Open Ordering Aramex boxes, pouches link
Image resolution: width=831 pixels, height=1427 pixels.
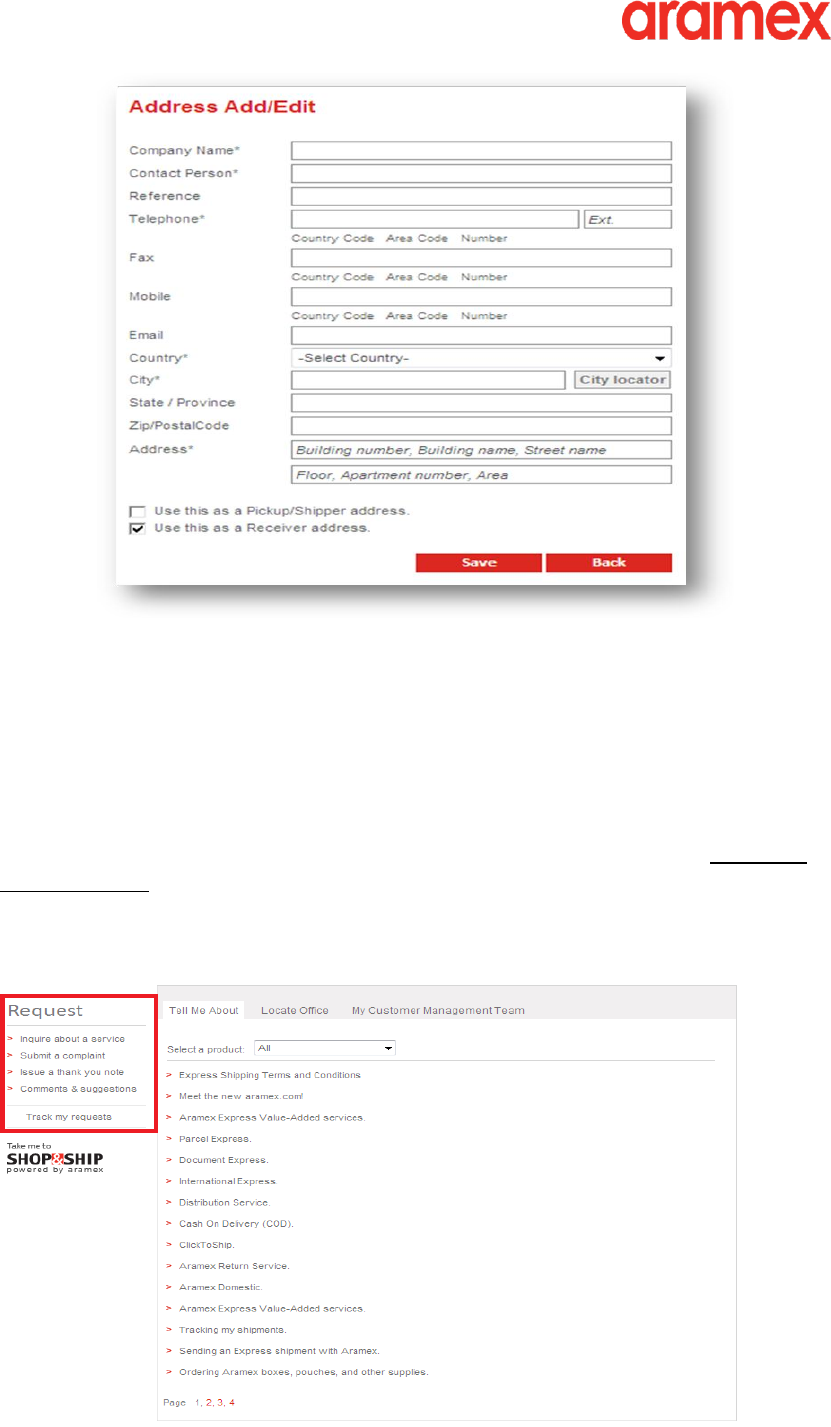(304, 1372)
